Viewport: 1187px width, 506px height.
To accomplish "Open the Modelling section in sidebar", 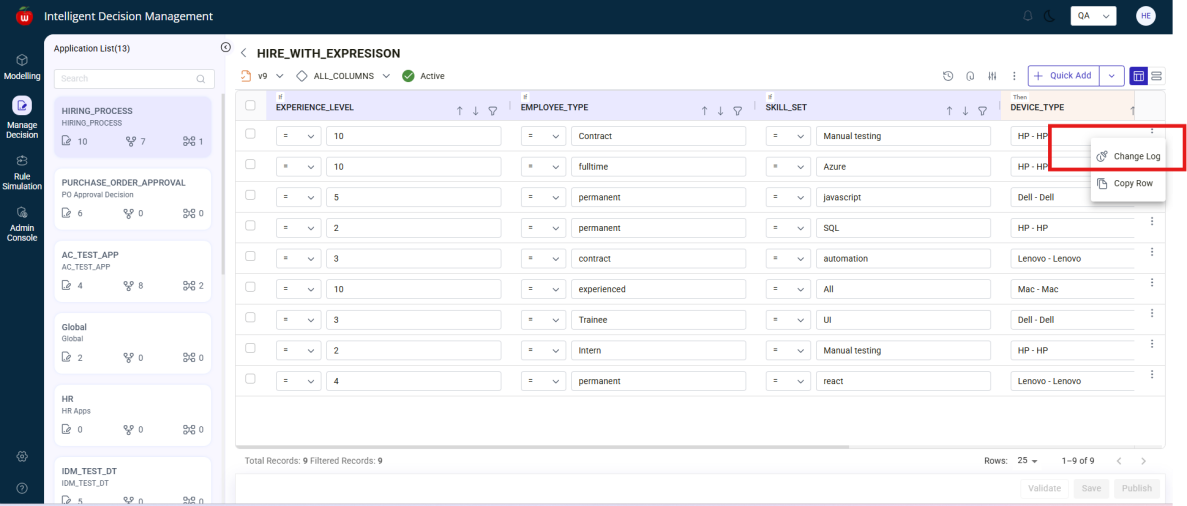I will (22, 67).
